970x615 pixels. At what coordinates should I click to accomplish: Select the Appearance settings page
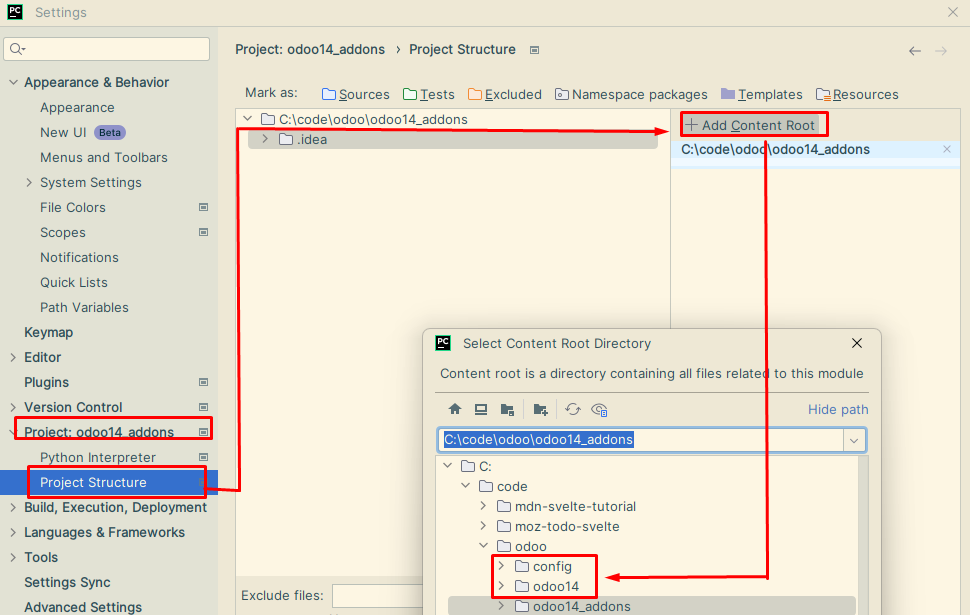(77, 108)
